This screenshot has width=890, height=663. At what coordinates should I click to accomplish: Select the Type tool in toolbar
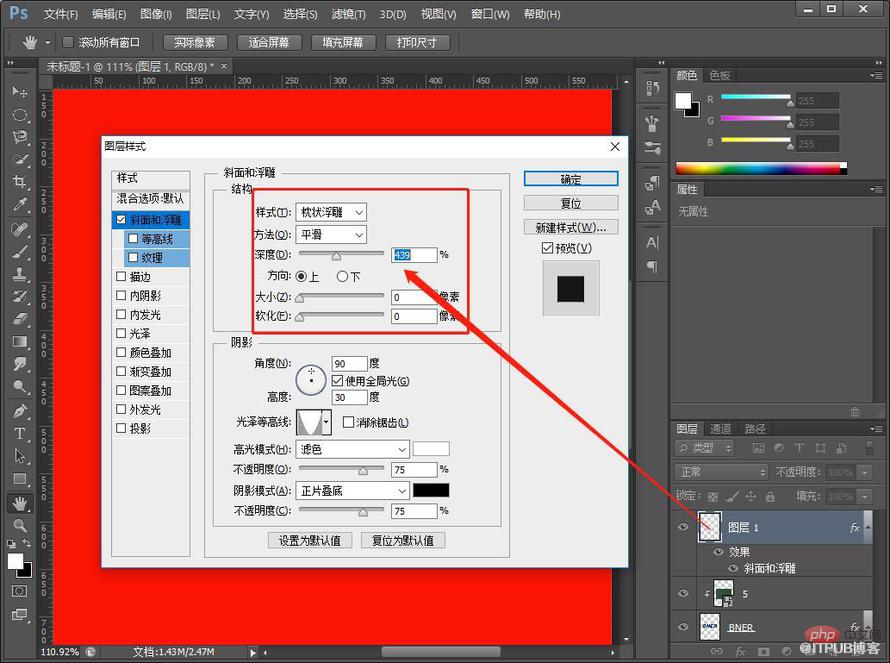(20, 434)
